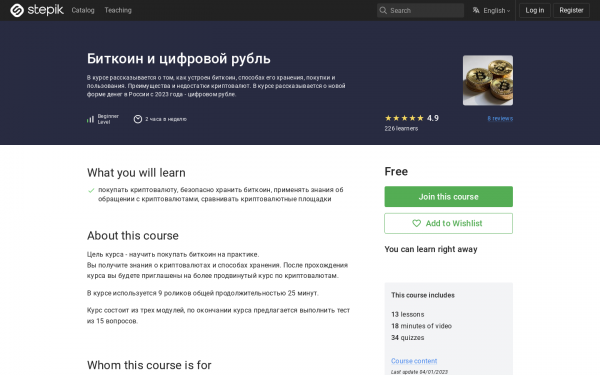This screenshot has width=600, height=375.
Task: Click the You can learn right away text
Action: pos(431,249)
